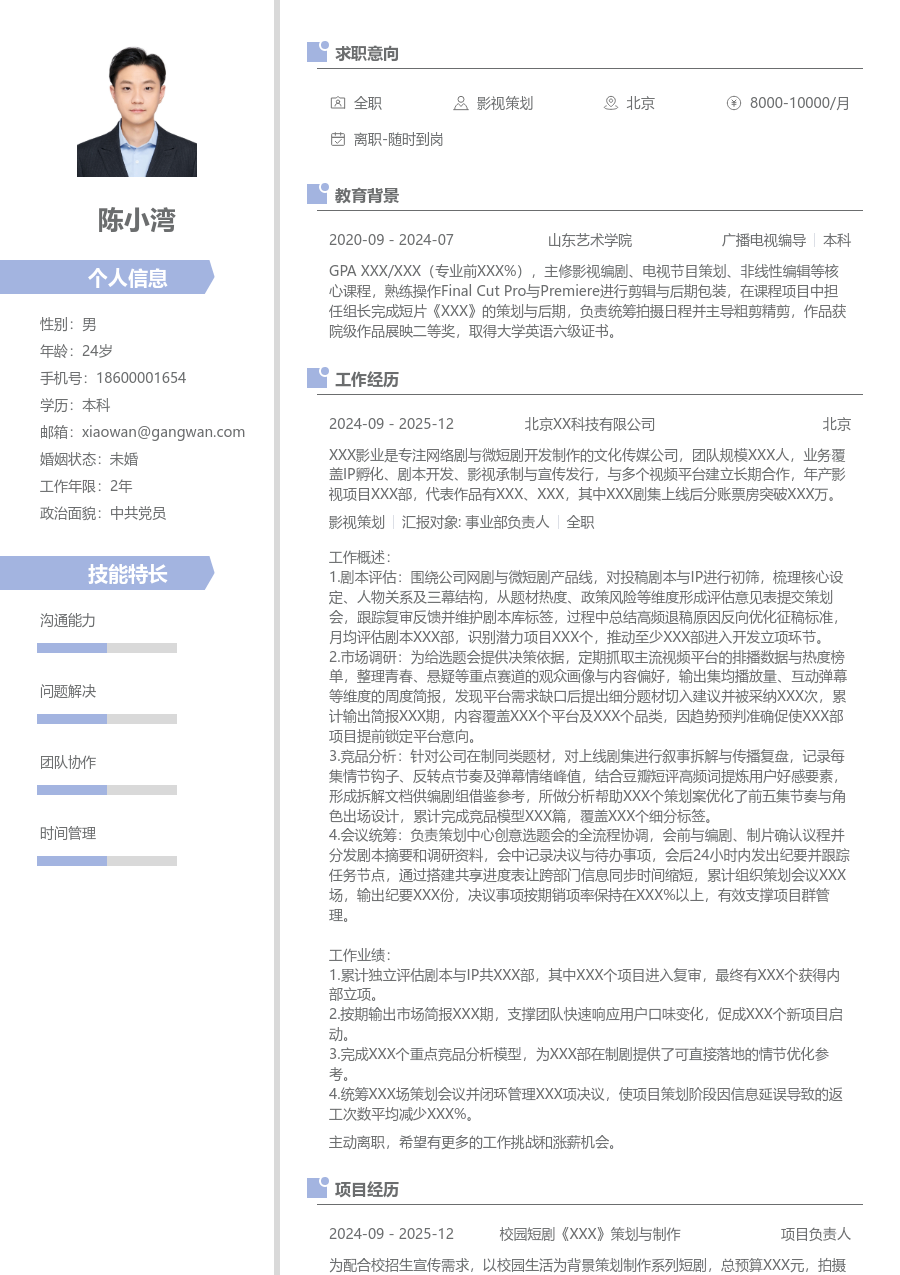Image resolution: width=900 pixels, height=1275 pixels.
Task: Click the 求职意向 section title
Action: click(x=367, y=53)
